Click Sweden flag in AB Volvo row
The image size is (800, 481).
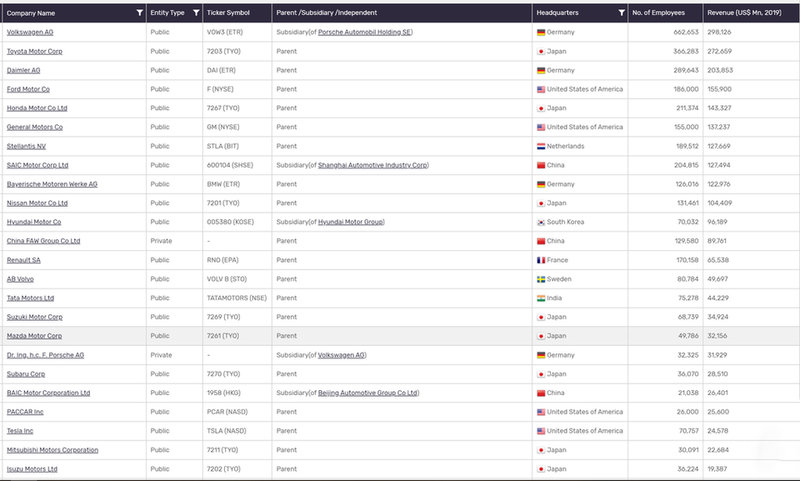click(x=541, y=279)
